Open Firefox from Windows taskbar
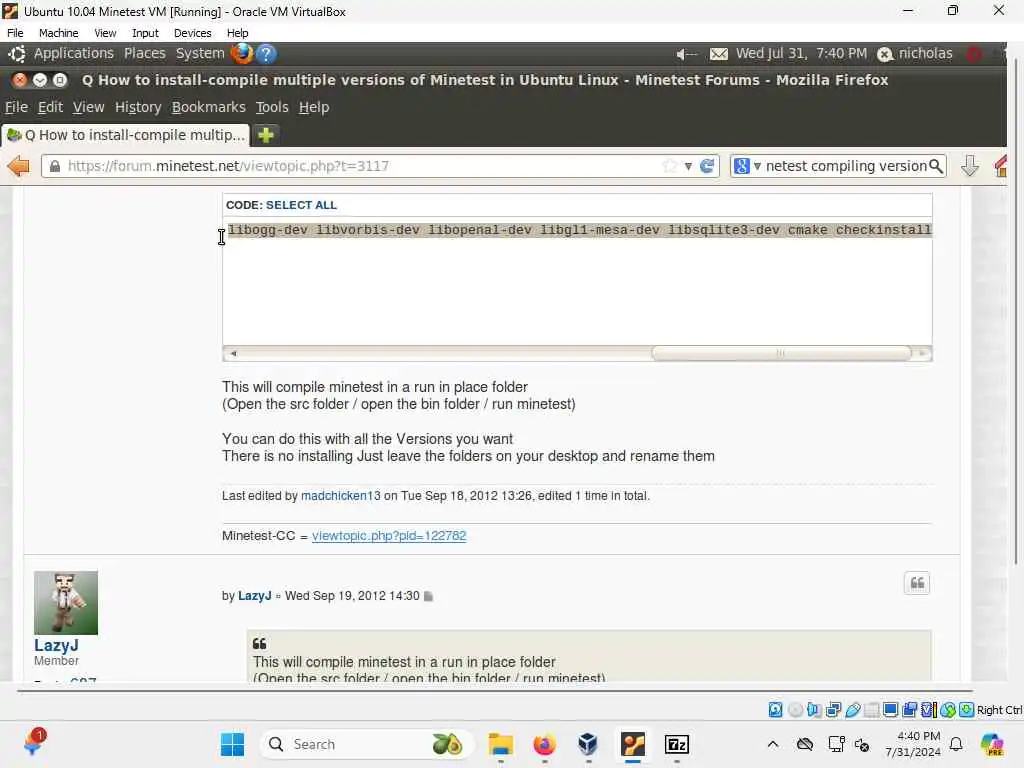 [544, 744]
